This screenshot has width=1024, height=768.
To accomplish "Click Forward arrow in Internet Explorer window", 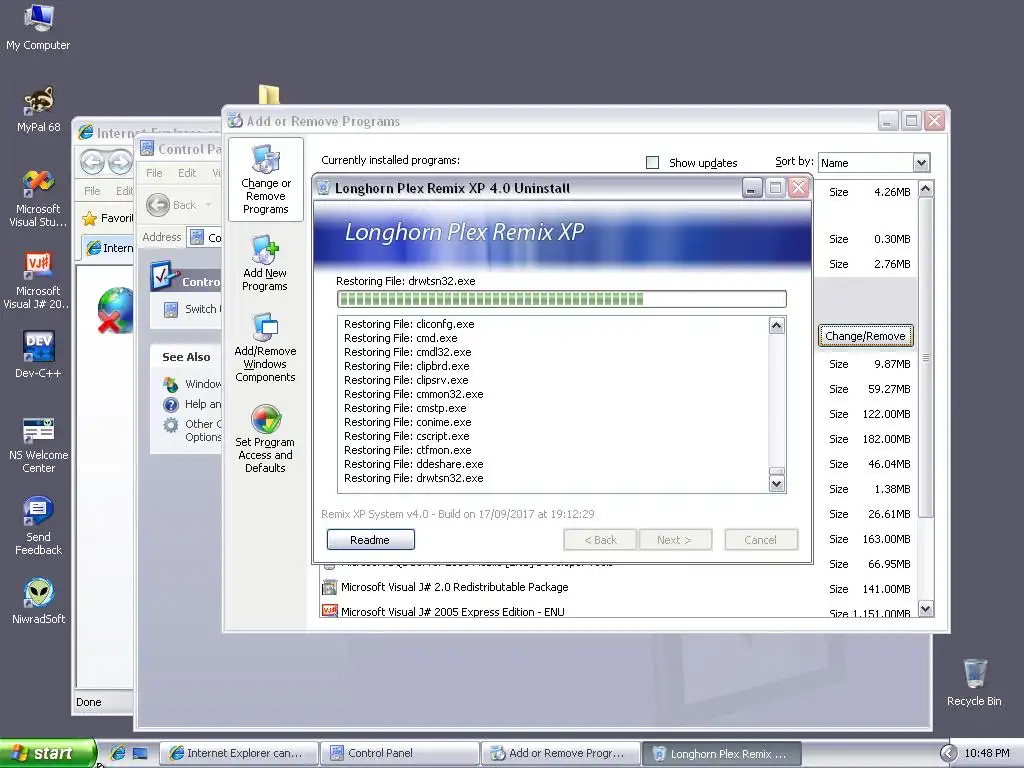I will click(120, 161).
